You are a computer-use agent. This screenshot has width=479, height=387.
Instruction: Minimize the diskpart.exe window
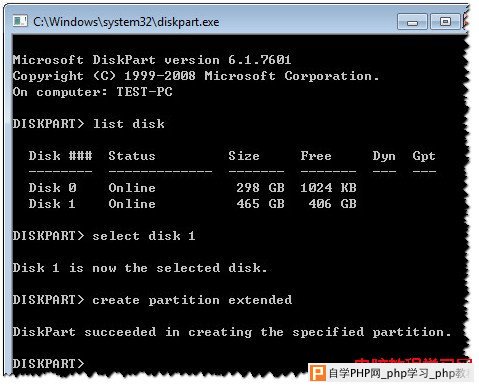[x=412, y=22]
